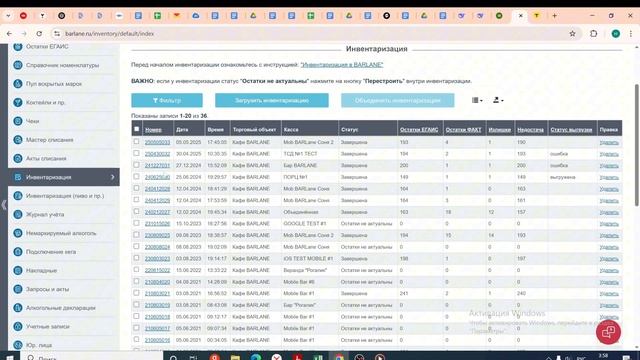
Task: Open the red support chat bubble
Action: (608, 332)
